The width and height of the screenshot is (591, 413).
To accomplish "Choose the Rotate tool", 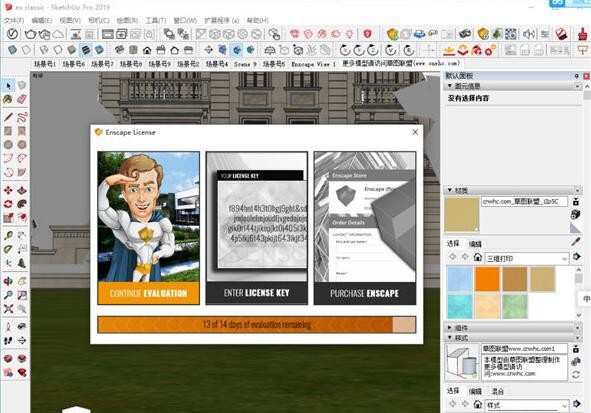I will pyautogui.click(x=8, y=204).
